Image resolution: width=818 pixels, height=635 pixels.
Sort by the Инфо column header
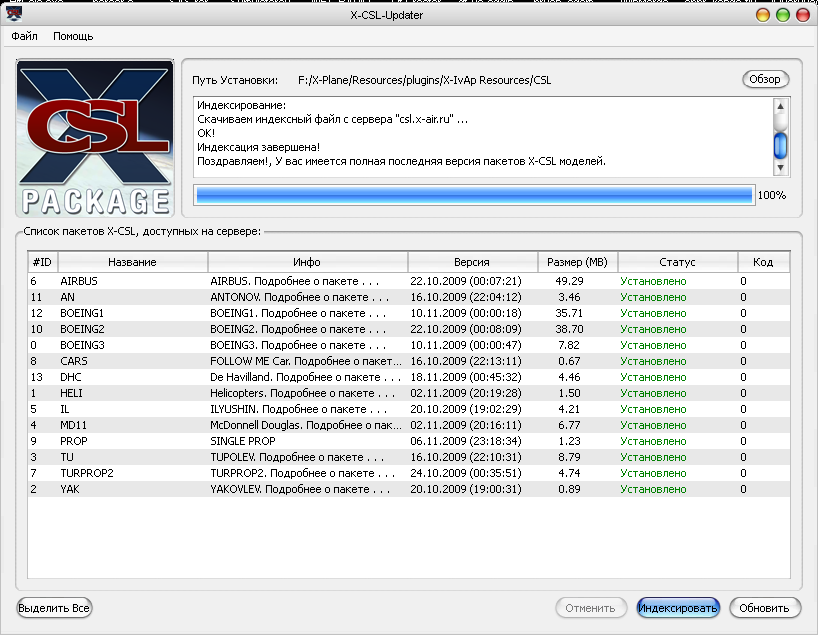point(307,262)
